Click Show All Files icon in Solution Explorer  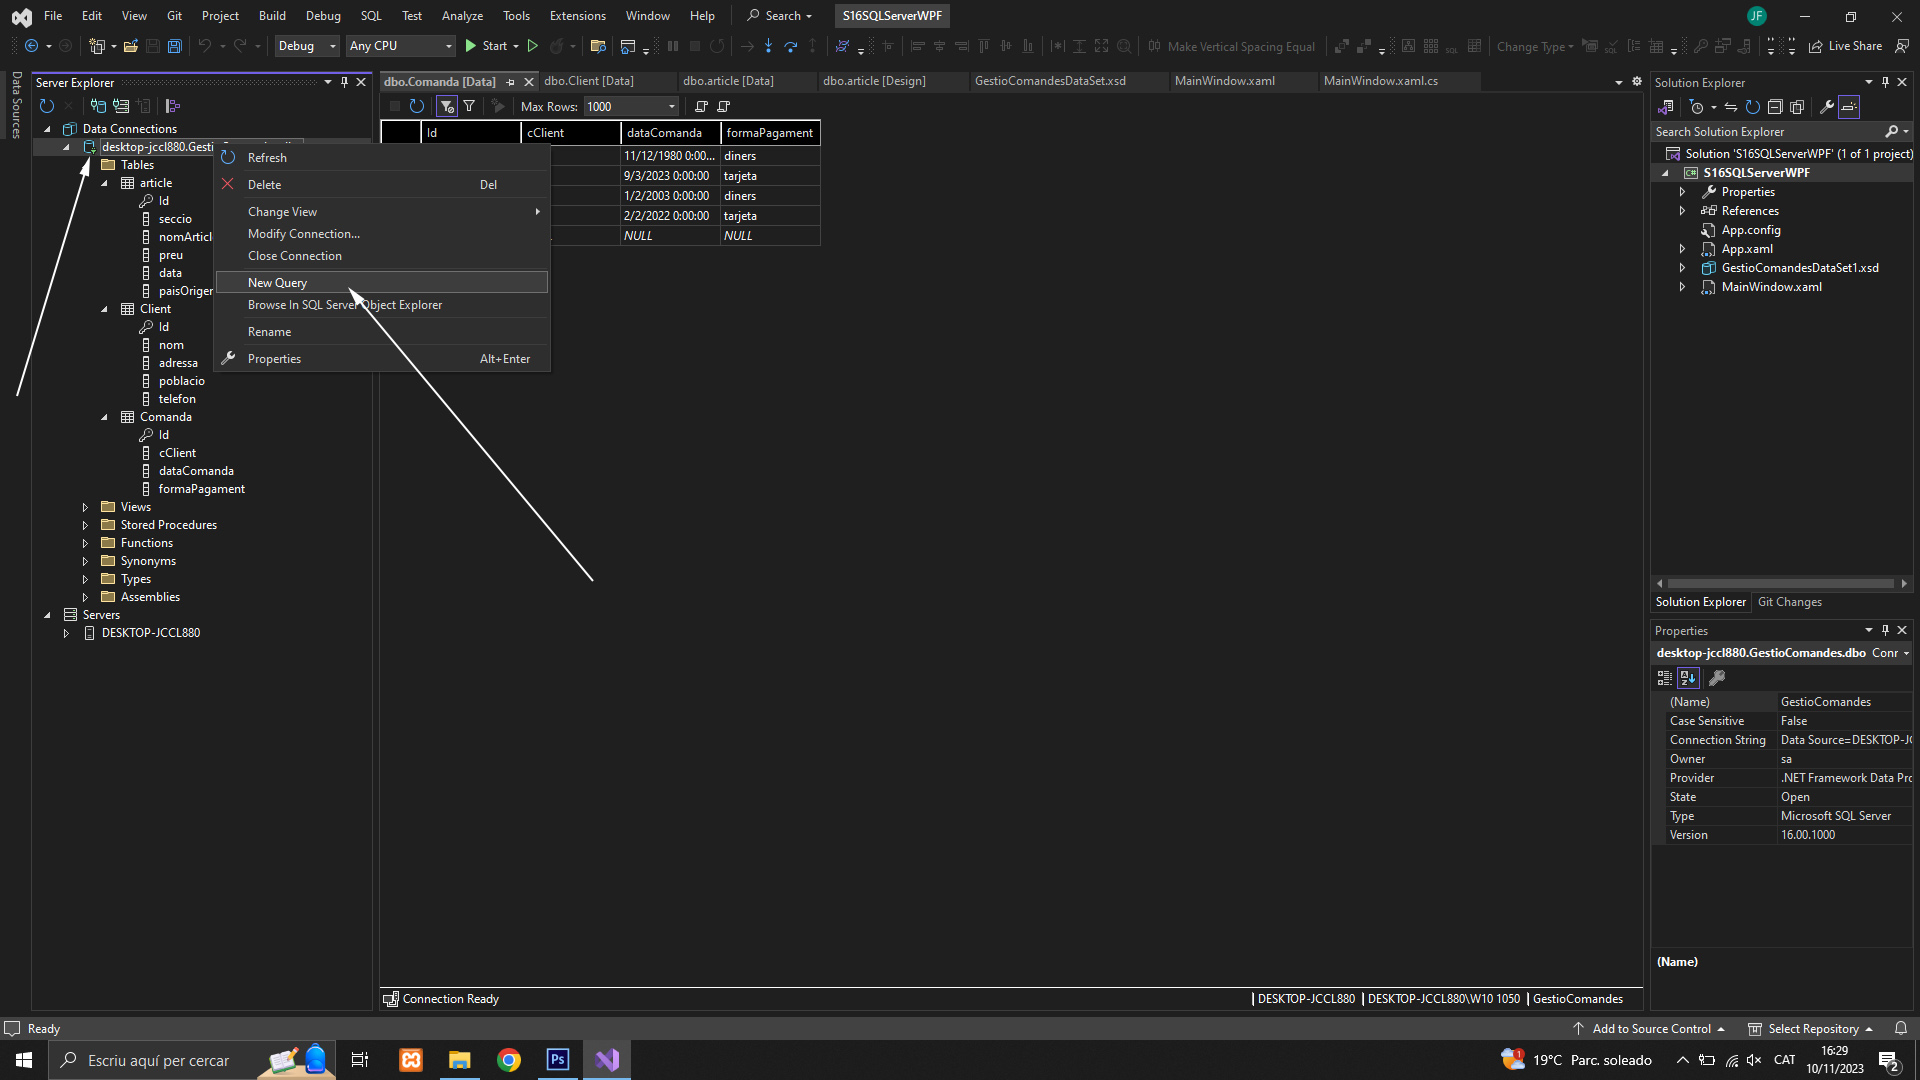(x=1797, y=107)
